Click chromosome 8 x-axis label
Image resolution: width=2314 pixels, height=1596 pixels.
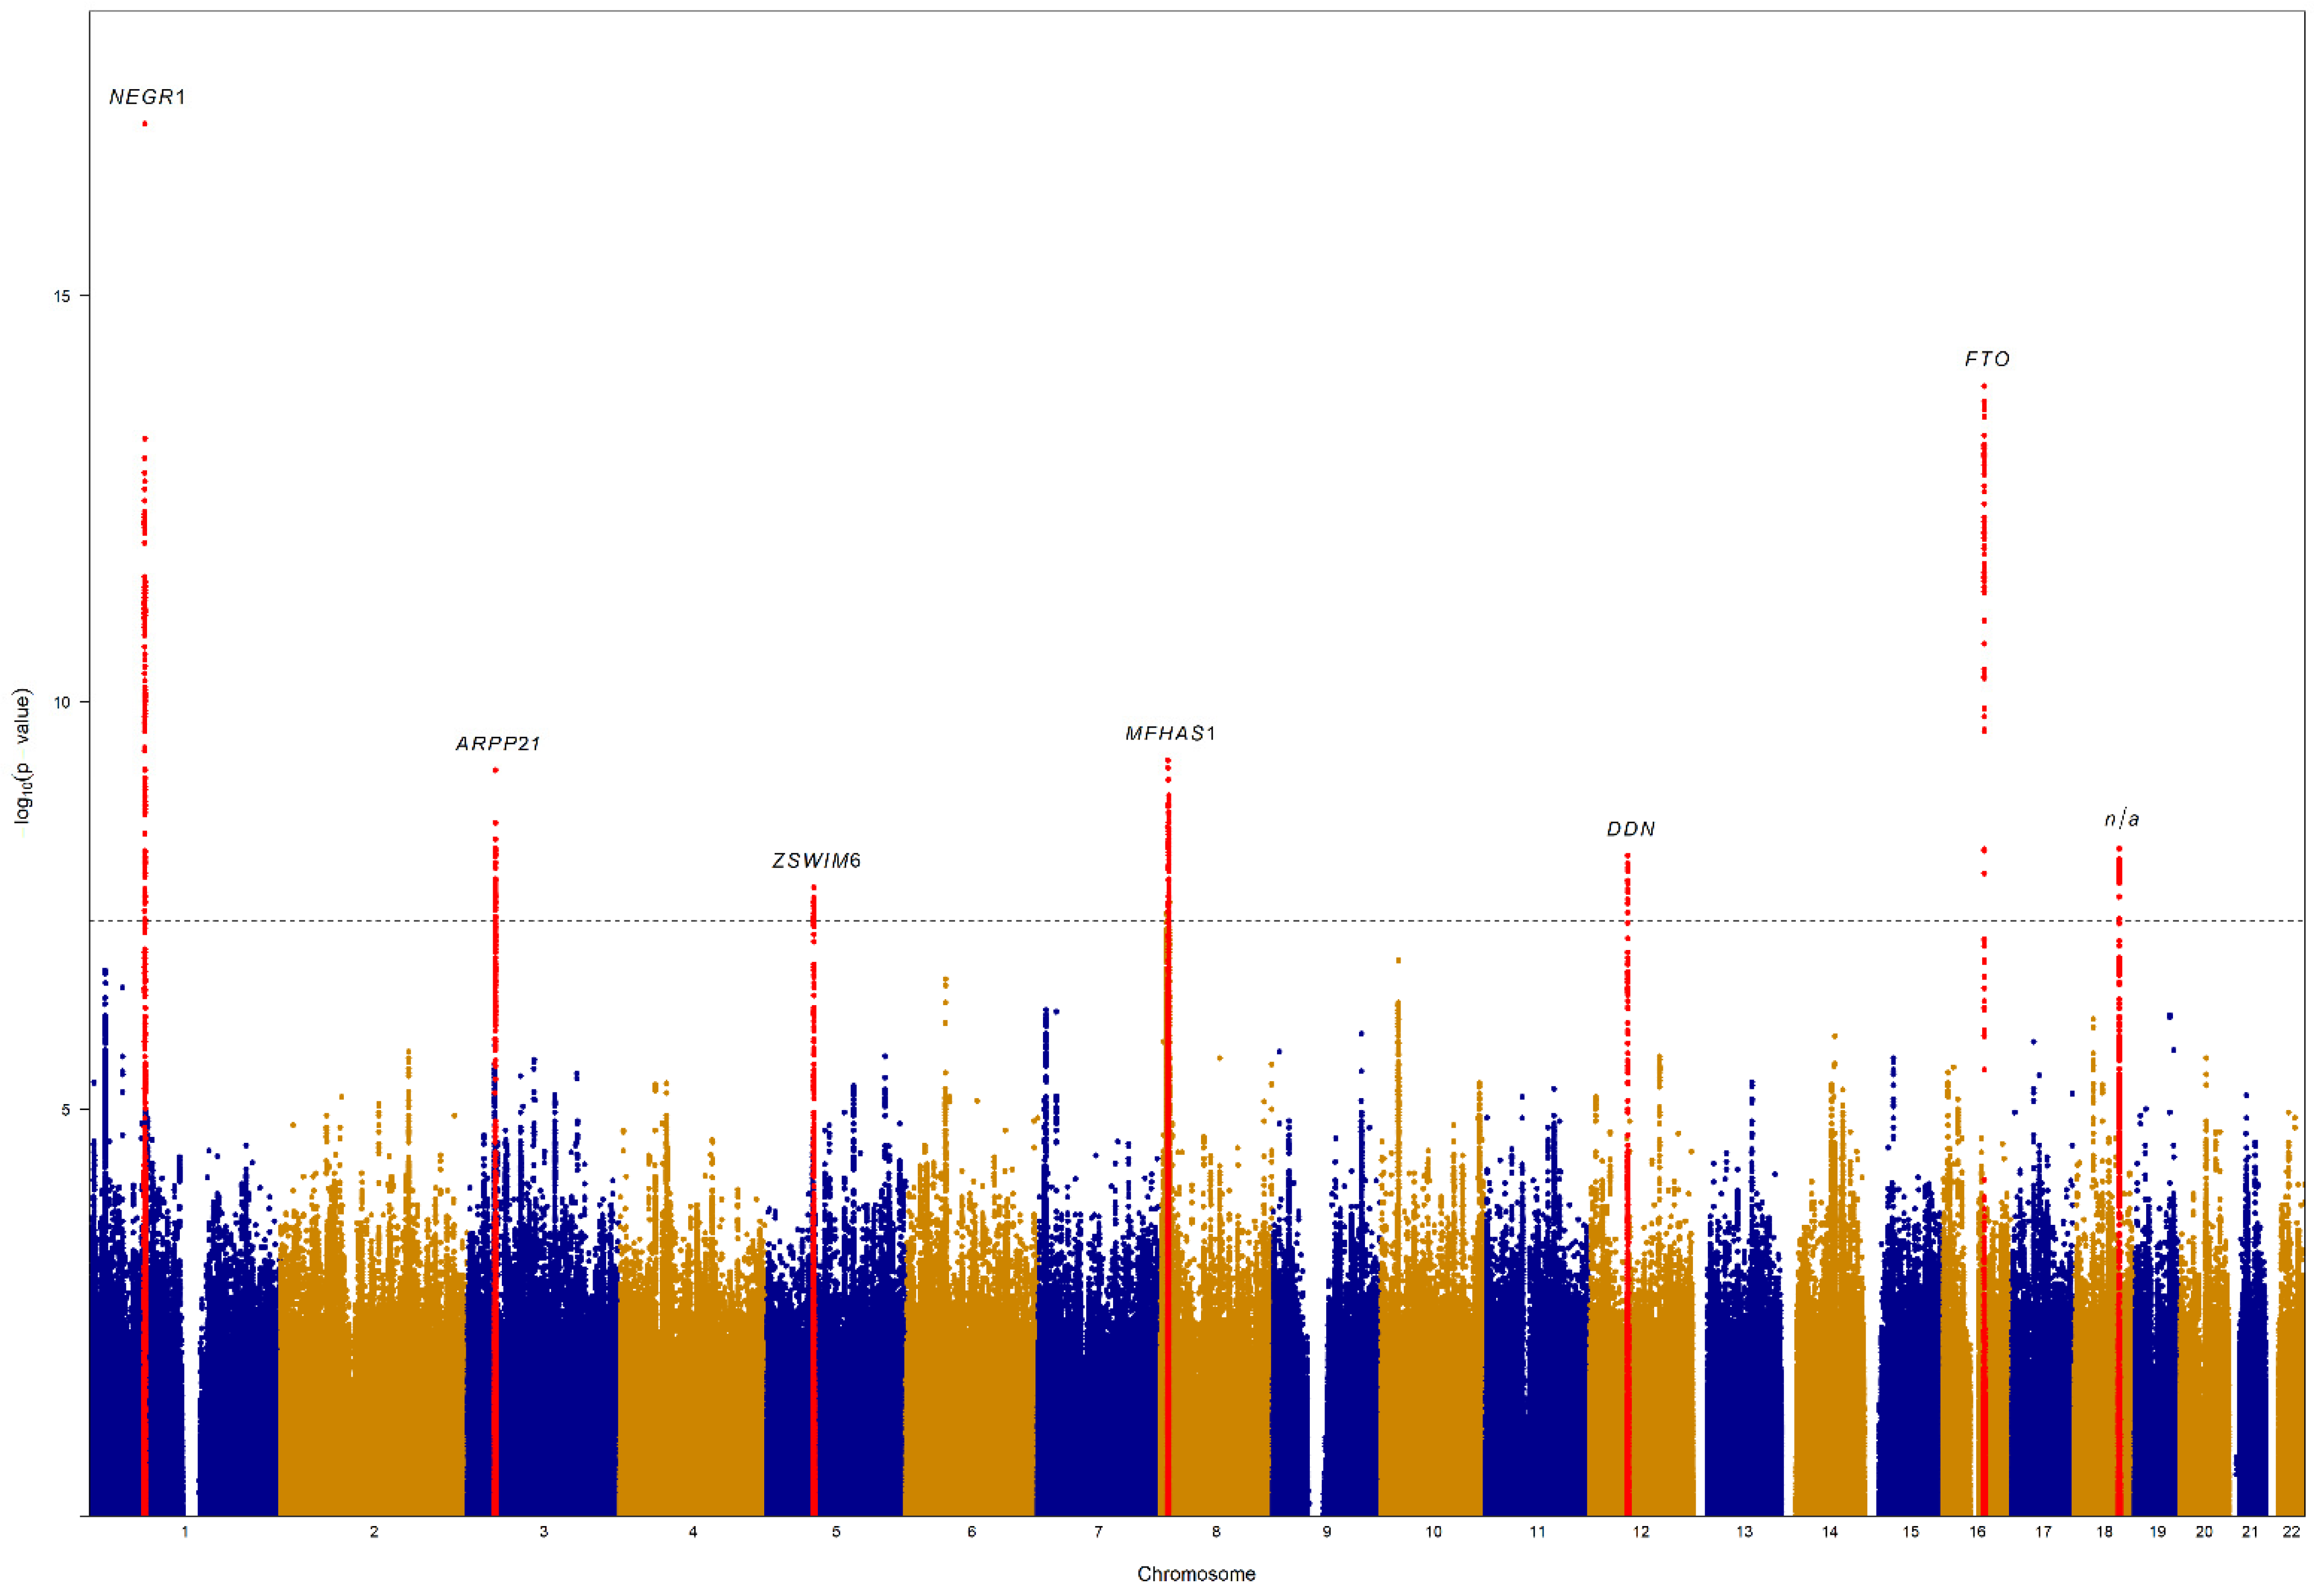coord(1216,1531)
